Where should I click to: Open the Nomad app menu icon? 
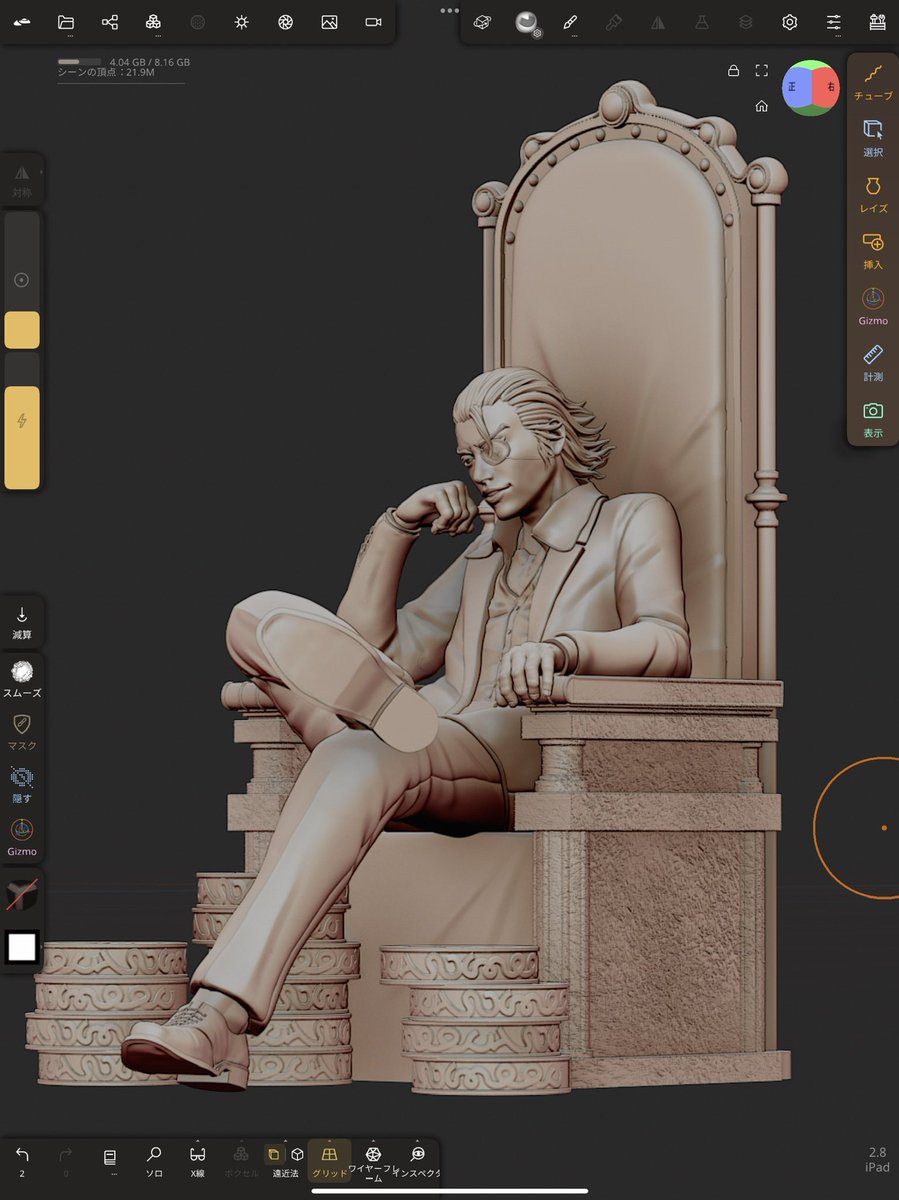(22, 22)
